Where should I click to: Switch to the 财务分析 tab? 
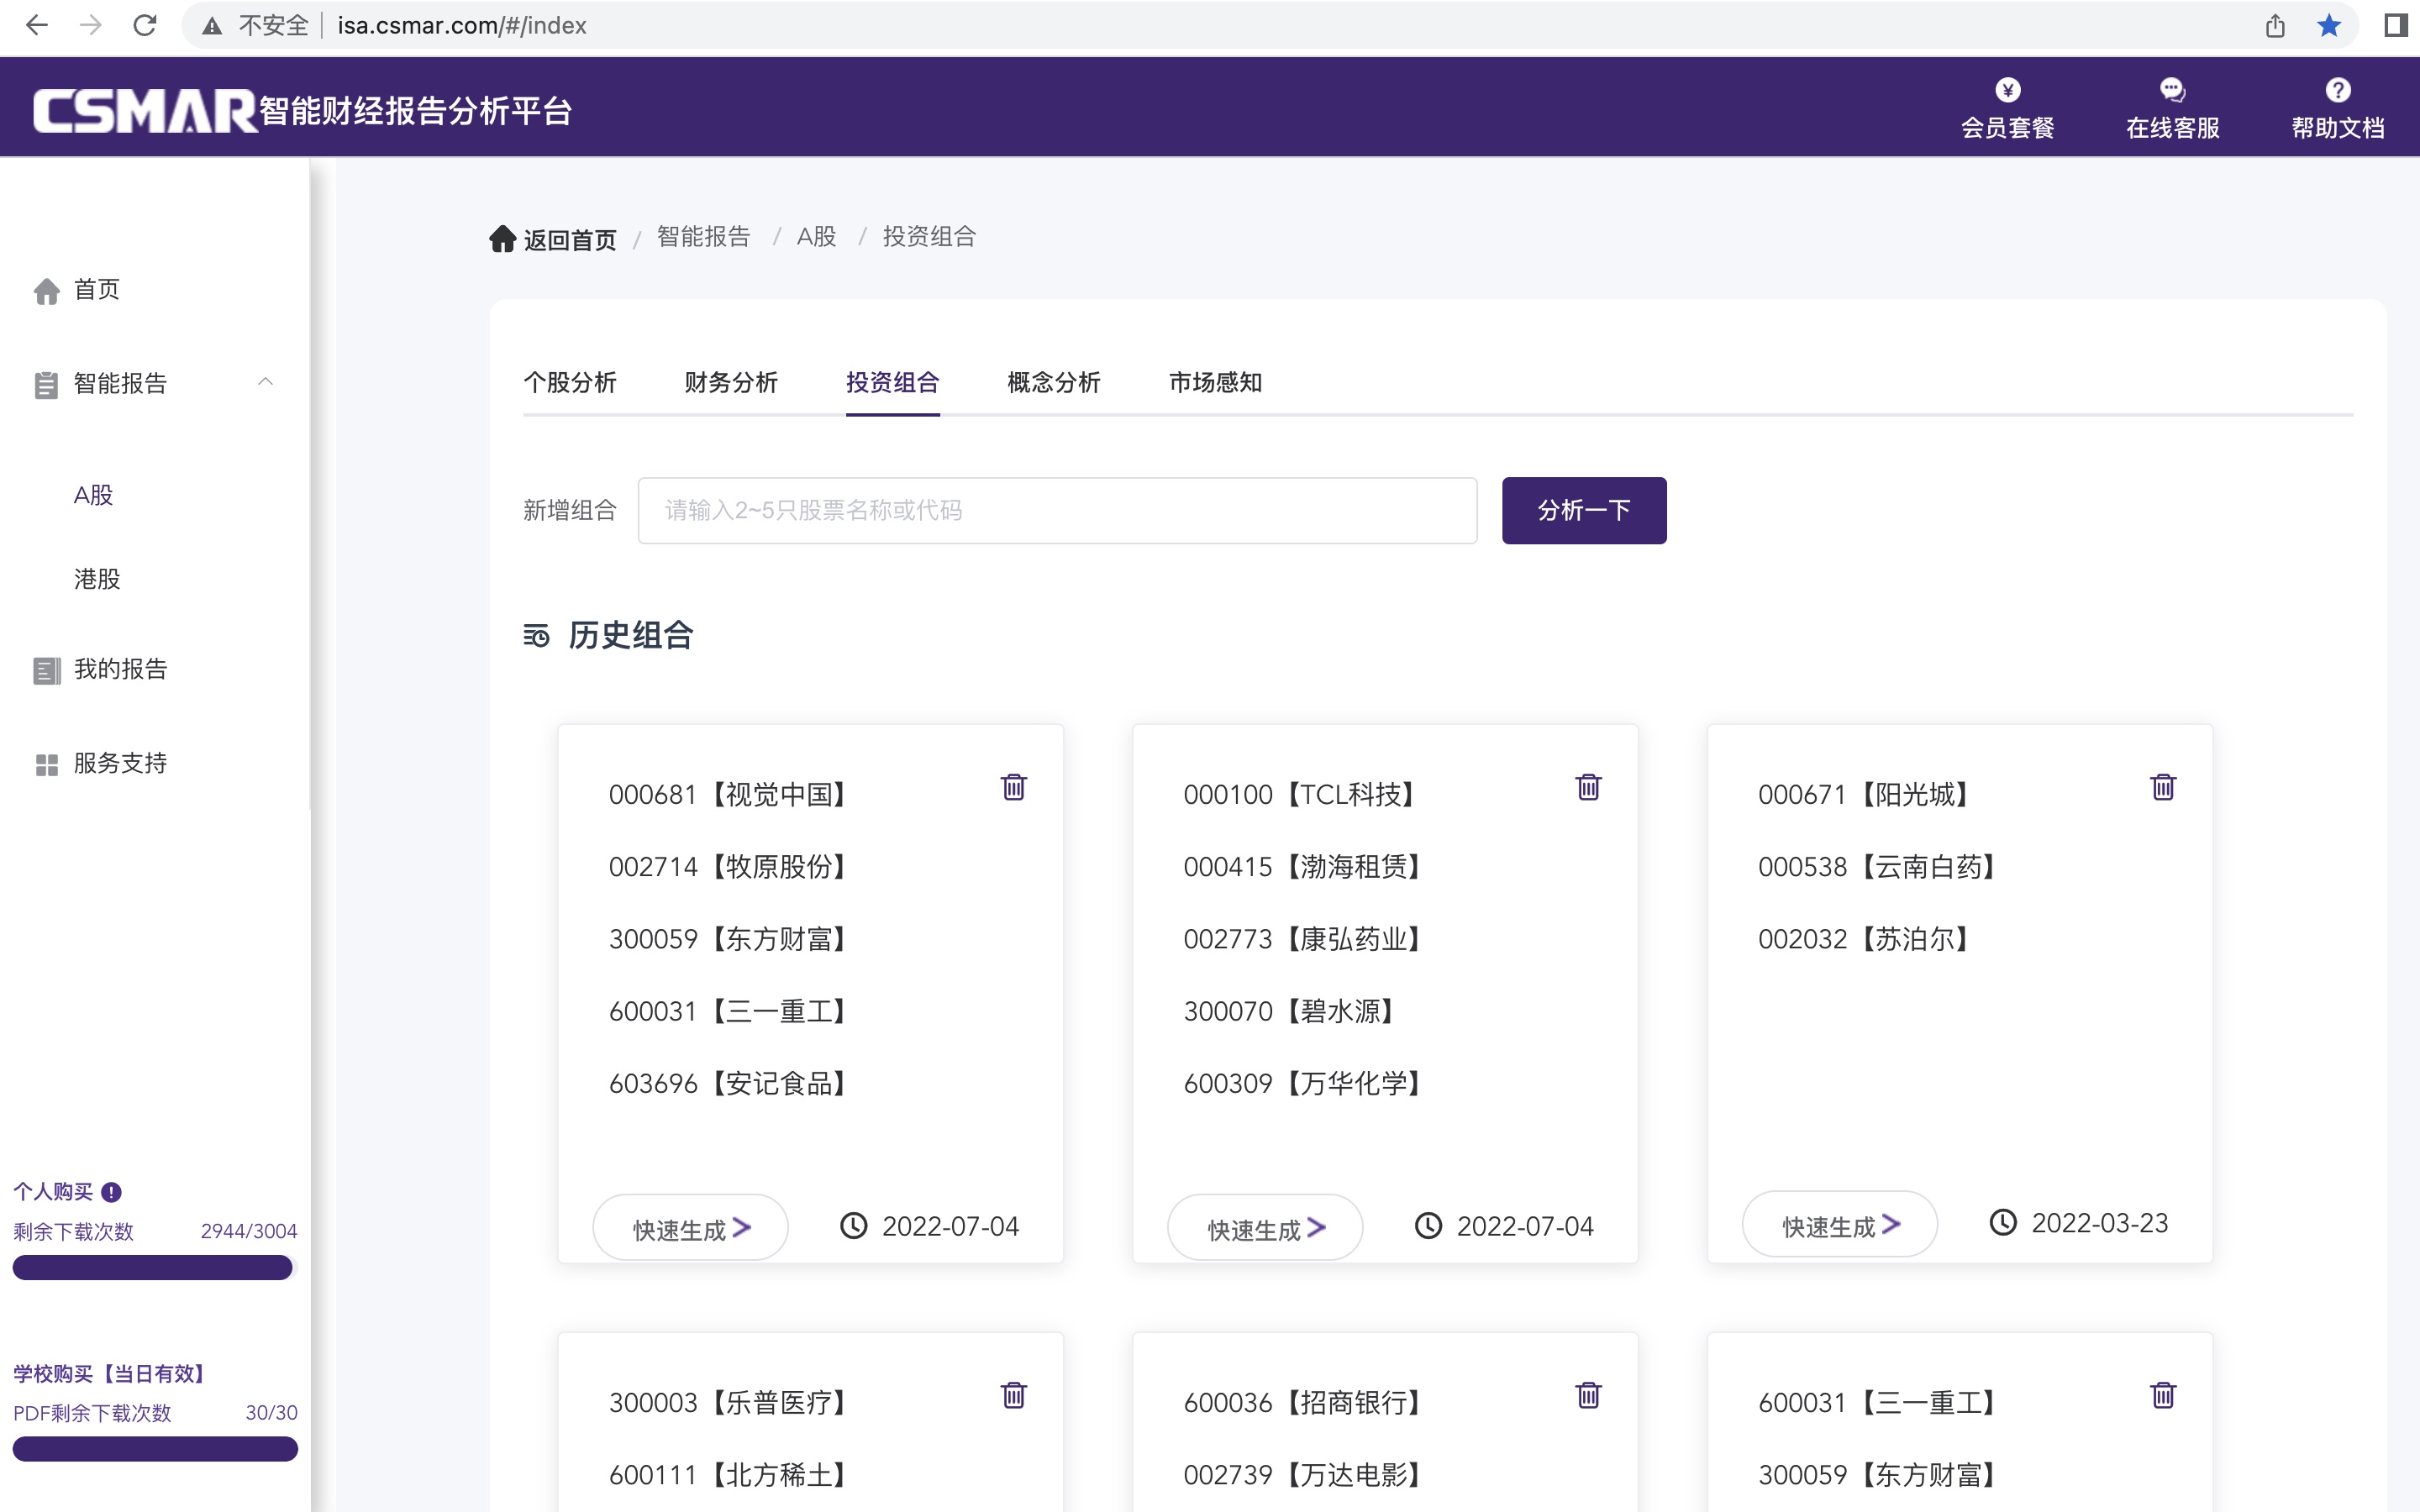[731, 382]
